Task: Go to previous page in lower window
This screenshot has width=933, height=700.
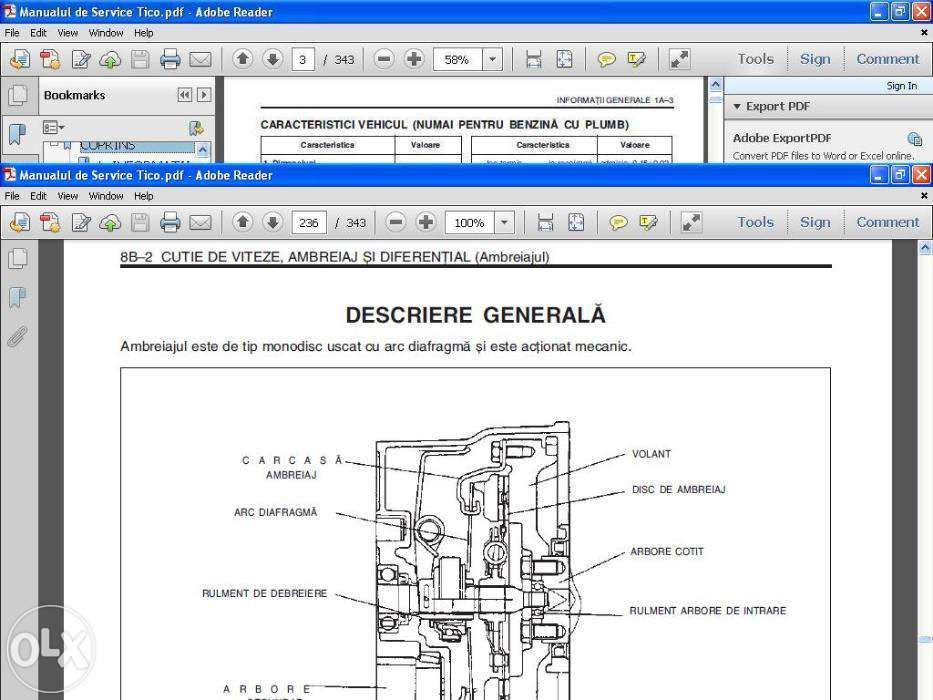Action: (242, 223)
